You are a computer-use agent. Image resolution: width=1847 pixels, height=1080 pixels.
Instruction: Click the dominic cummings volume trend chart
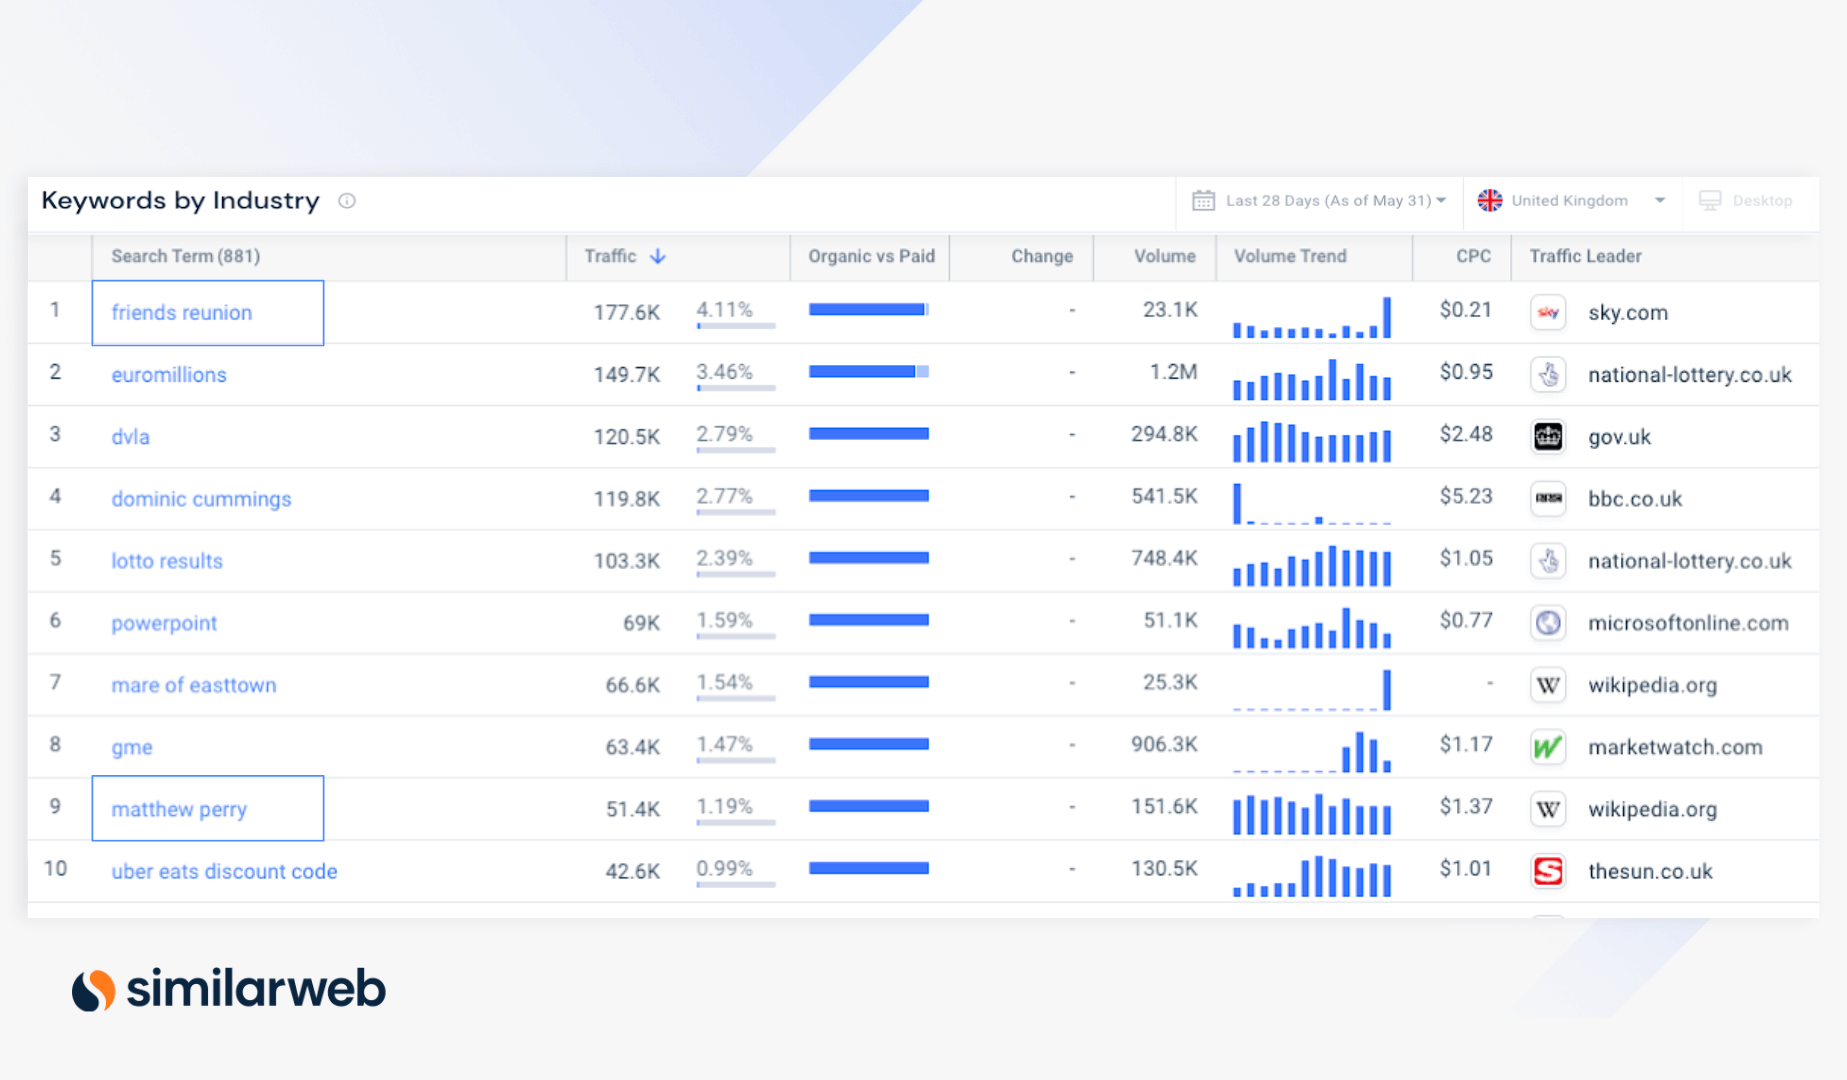tap(1312, 503)
